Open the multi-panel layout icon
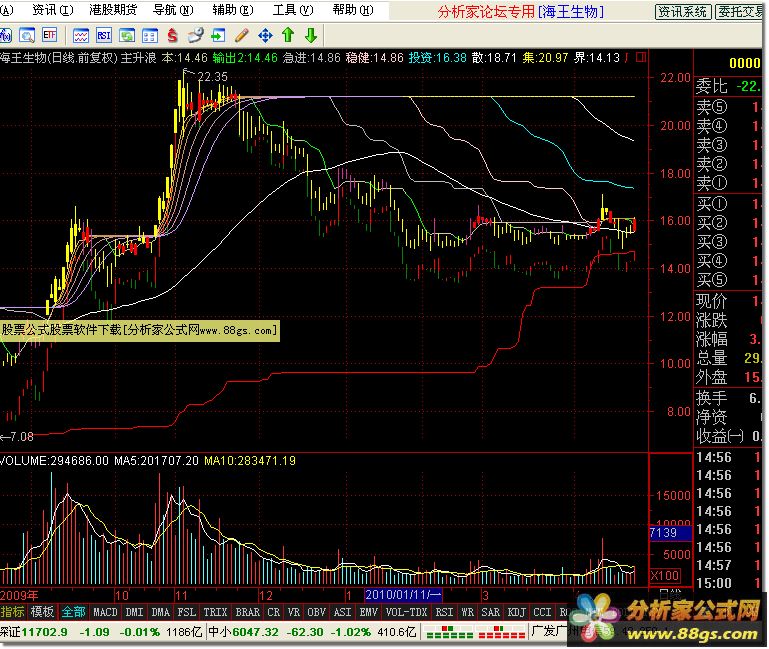The image size is (769, 649). 150,35
